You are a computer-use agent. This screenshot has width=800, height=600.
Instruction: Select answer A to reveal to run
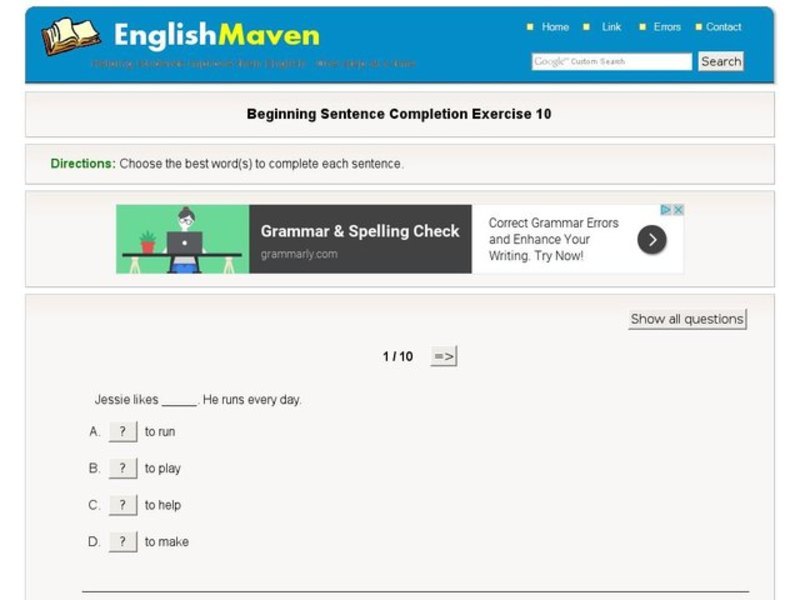point(122,431)
